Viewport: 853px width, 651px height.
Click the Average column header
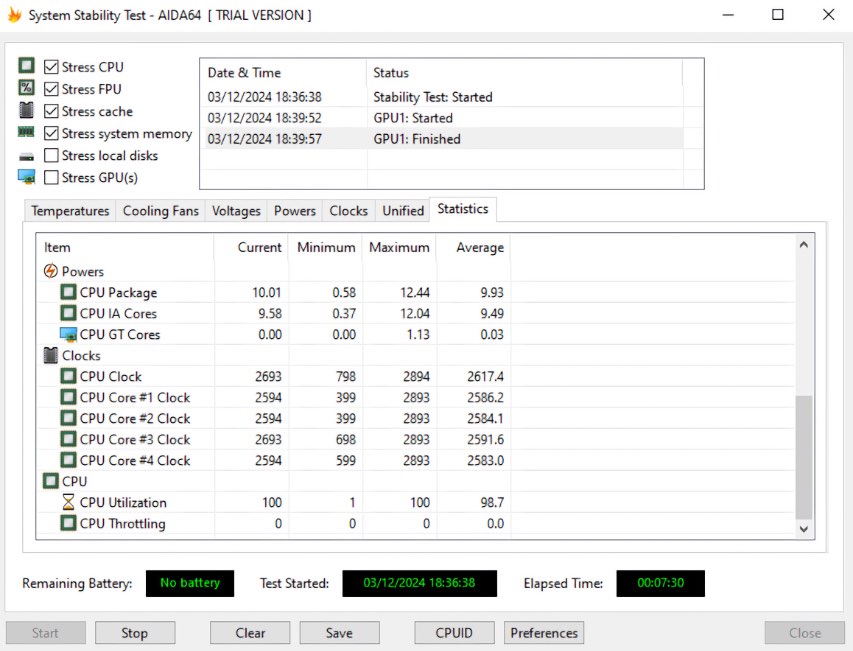(x=473, y=247)
